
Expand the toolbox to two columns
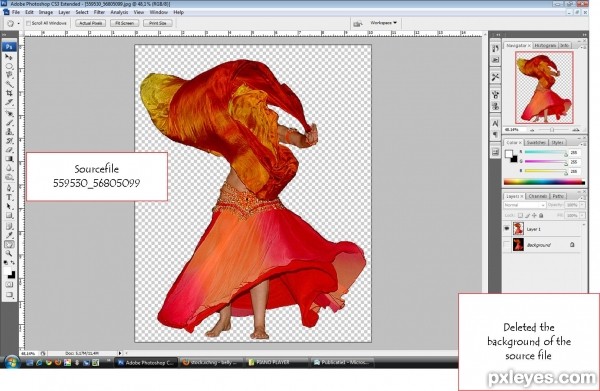tap(5, 35)
